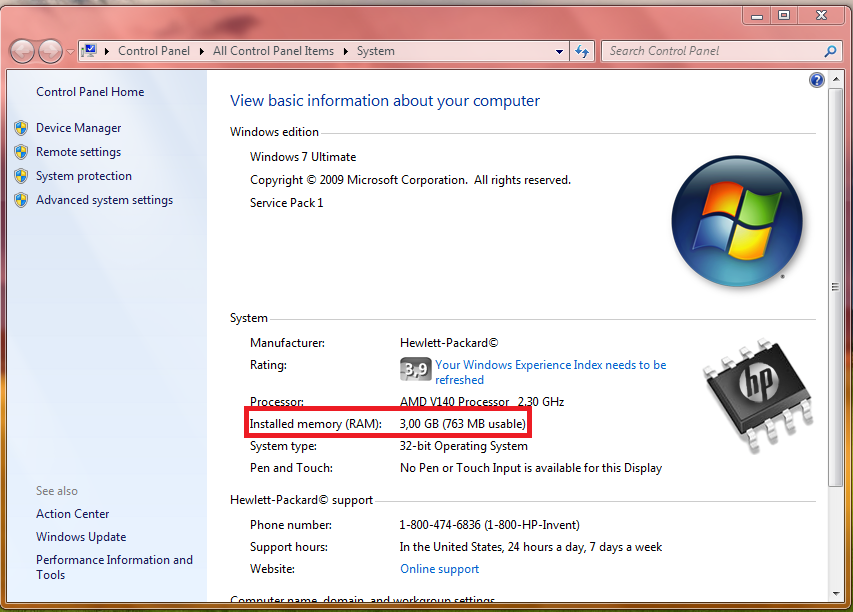Click the magnifier search icon

[x=830, y=51]
